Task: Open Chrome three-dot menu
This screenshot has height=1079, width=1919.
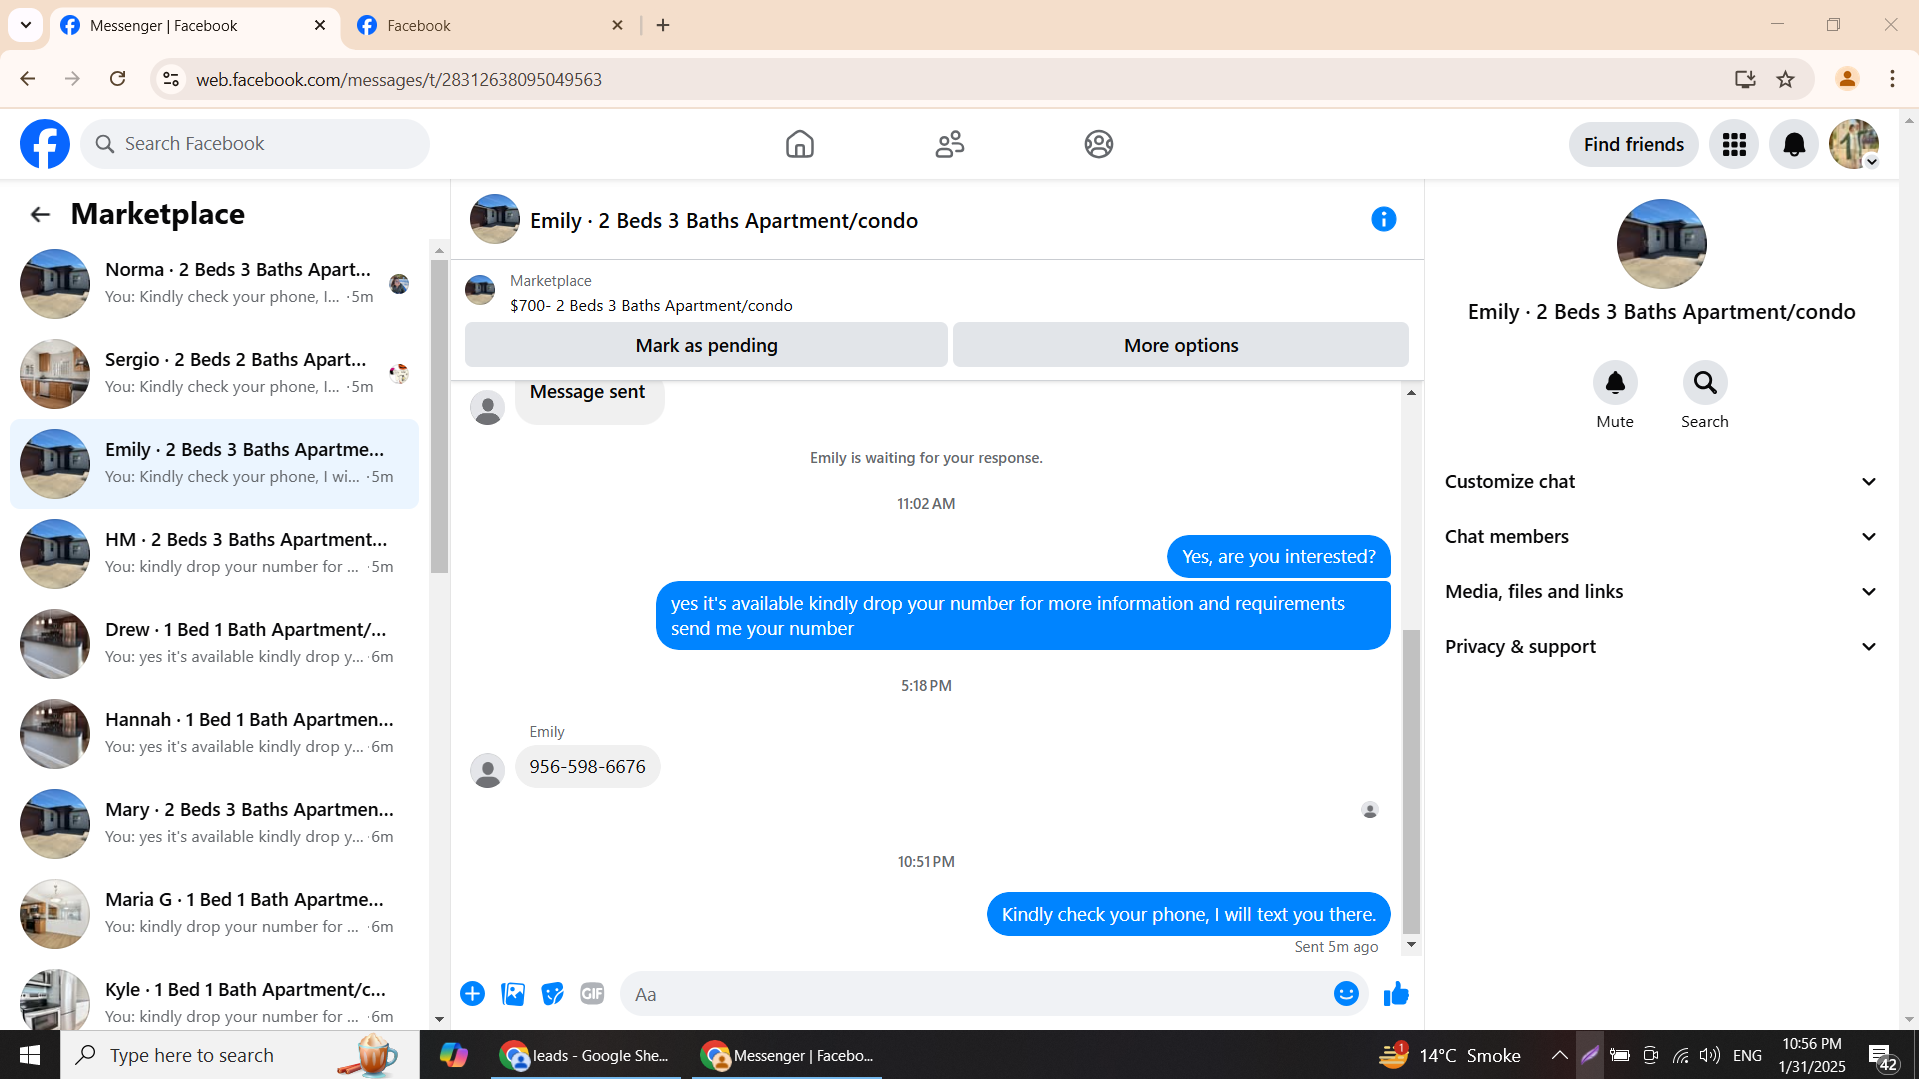Action: pos(1892,79)
